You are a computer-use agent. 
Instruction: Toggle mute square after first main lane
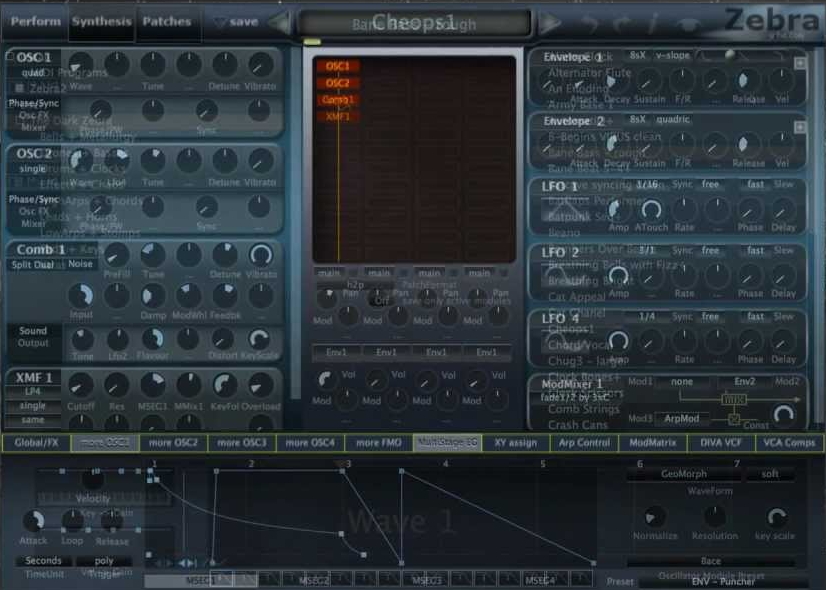(x=353, y=273)
